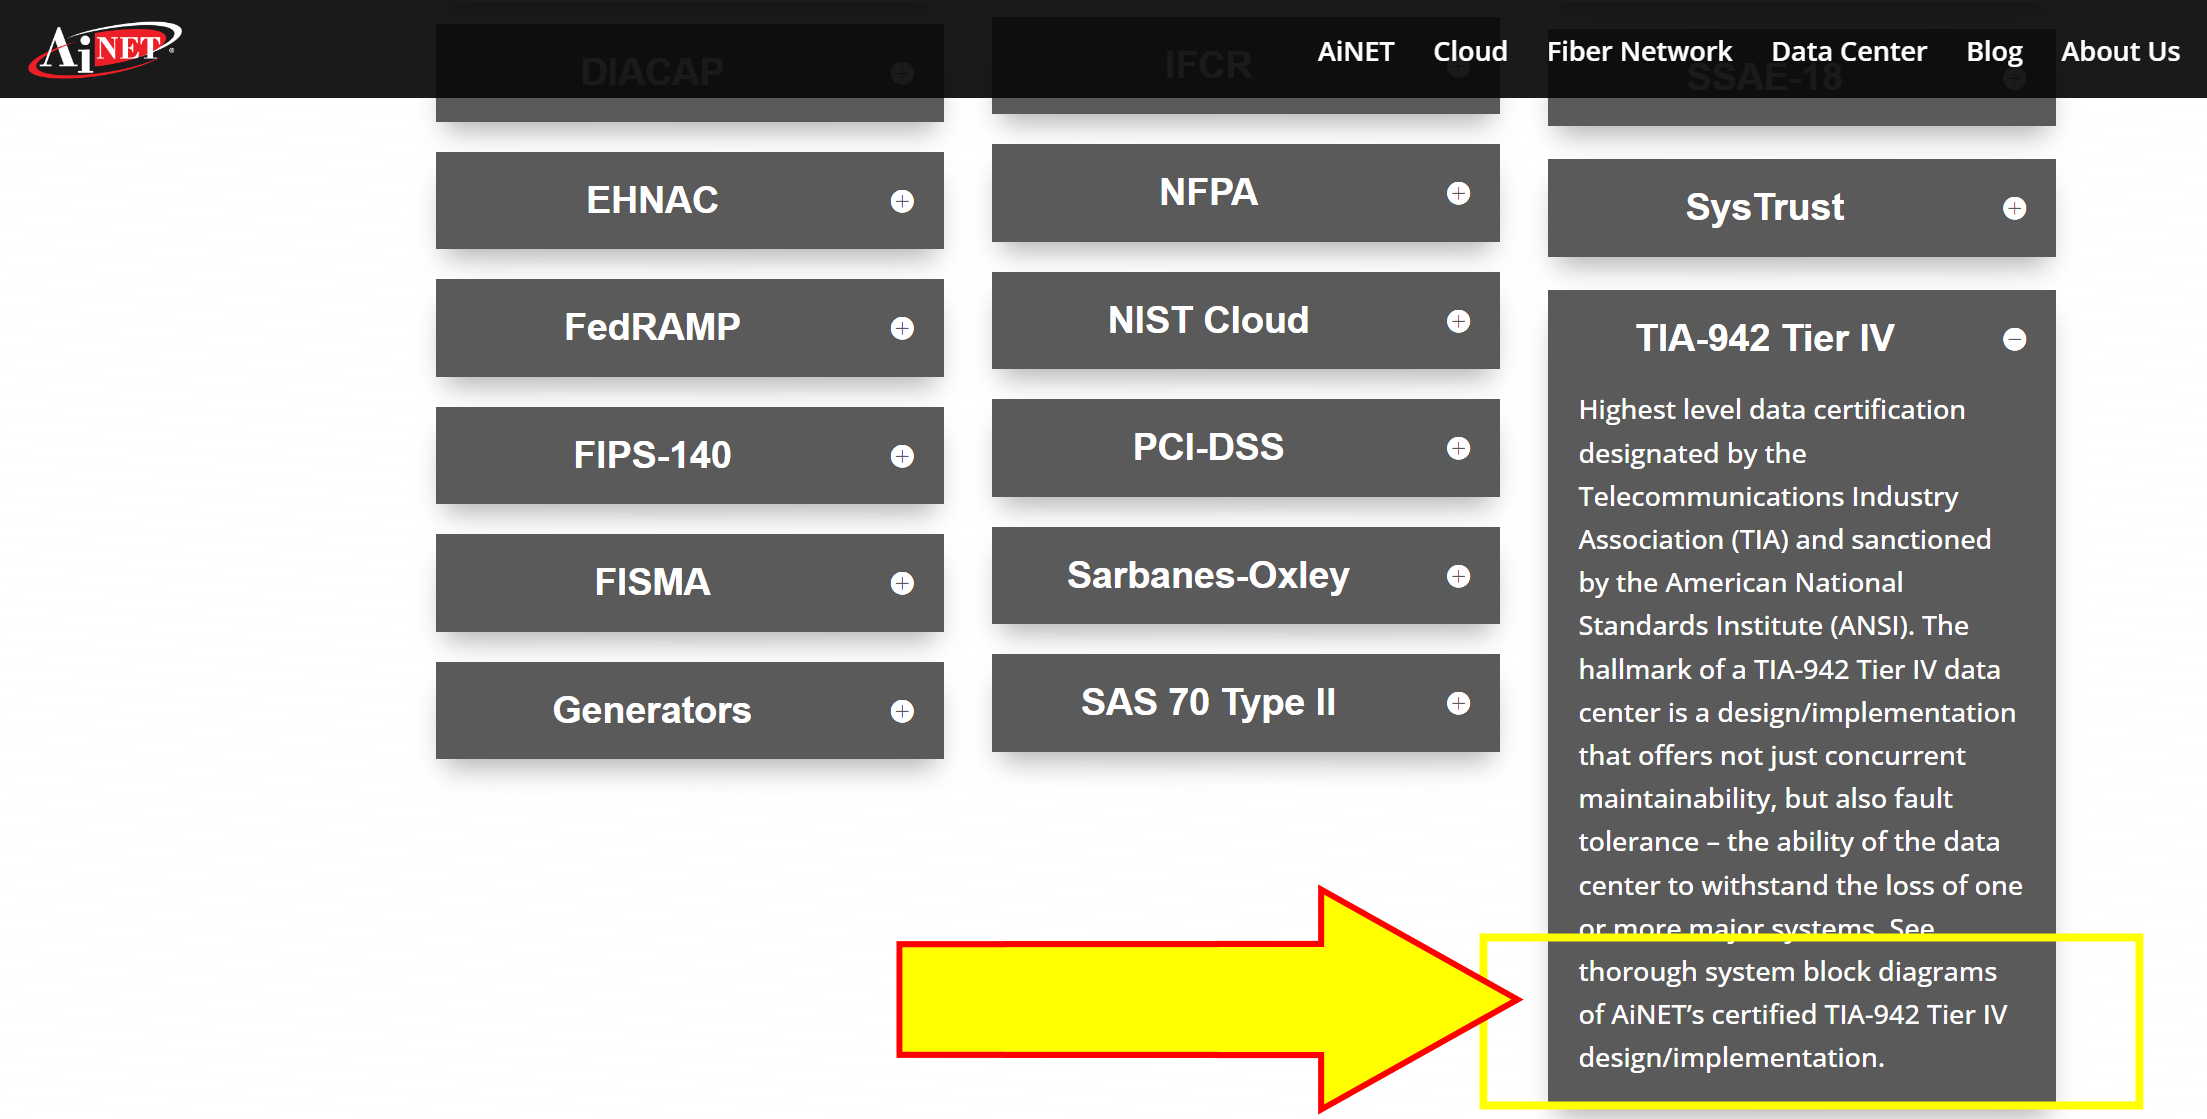Click plus icon on Generators panel

[902, 711]
